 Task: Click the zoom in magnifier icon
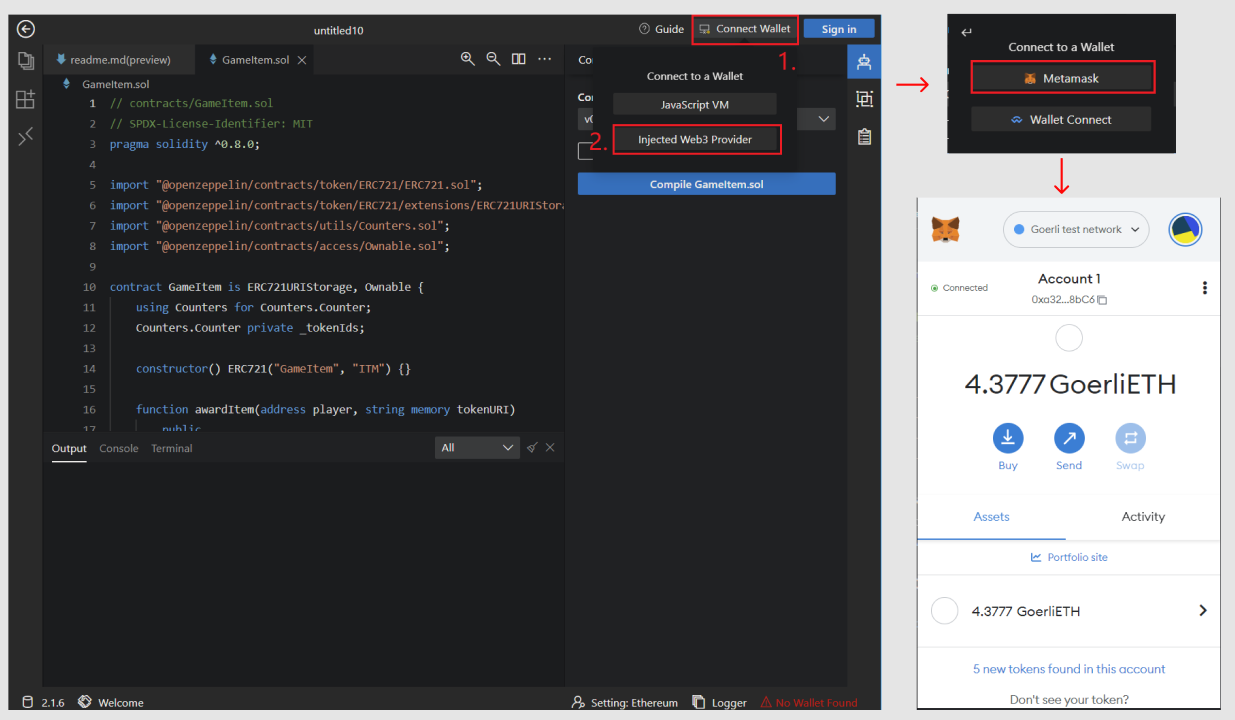click(467, 59)
